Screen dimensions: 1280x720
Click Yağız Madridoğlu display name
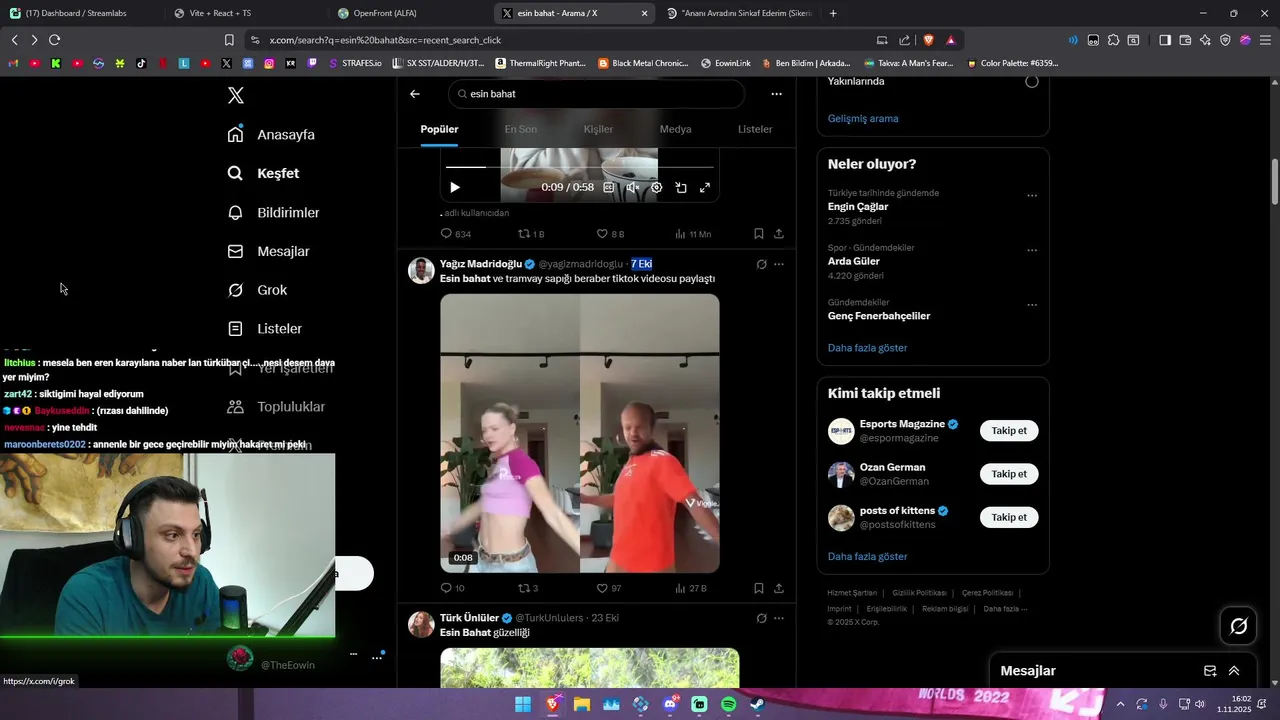tap(481, 264)
